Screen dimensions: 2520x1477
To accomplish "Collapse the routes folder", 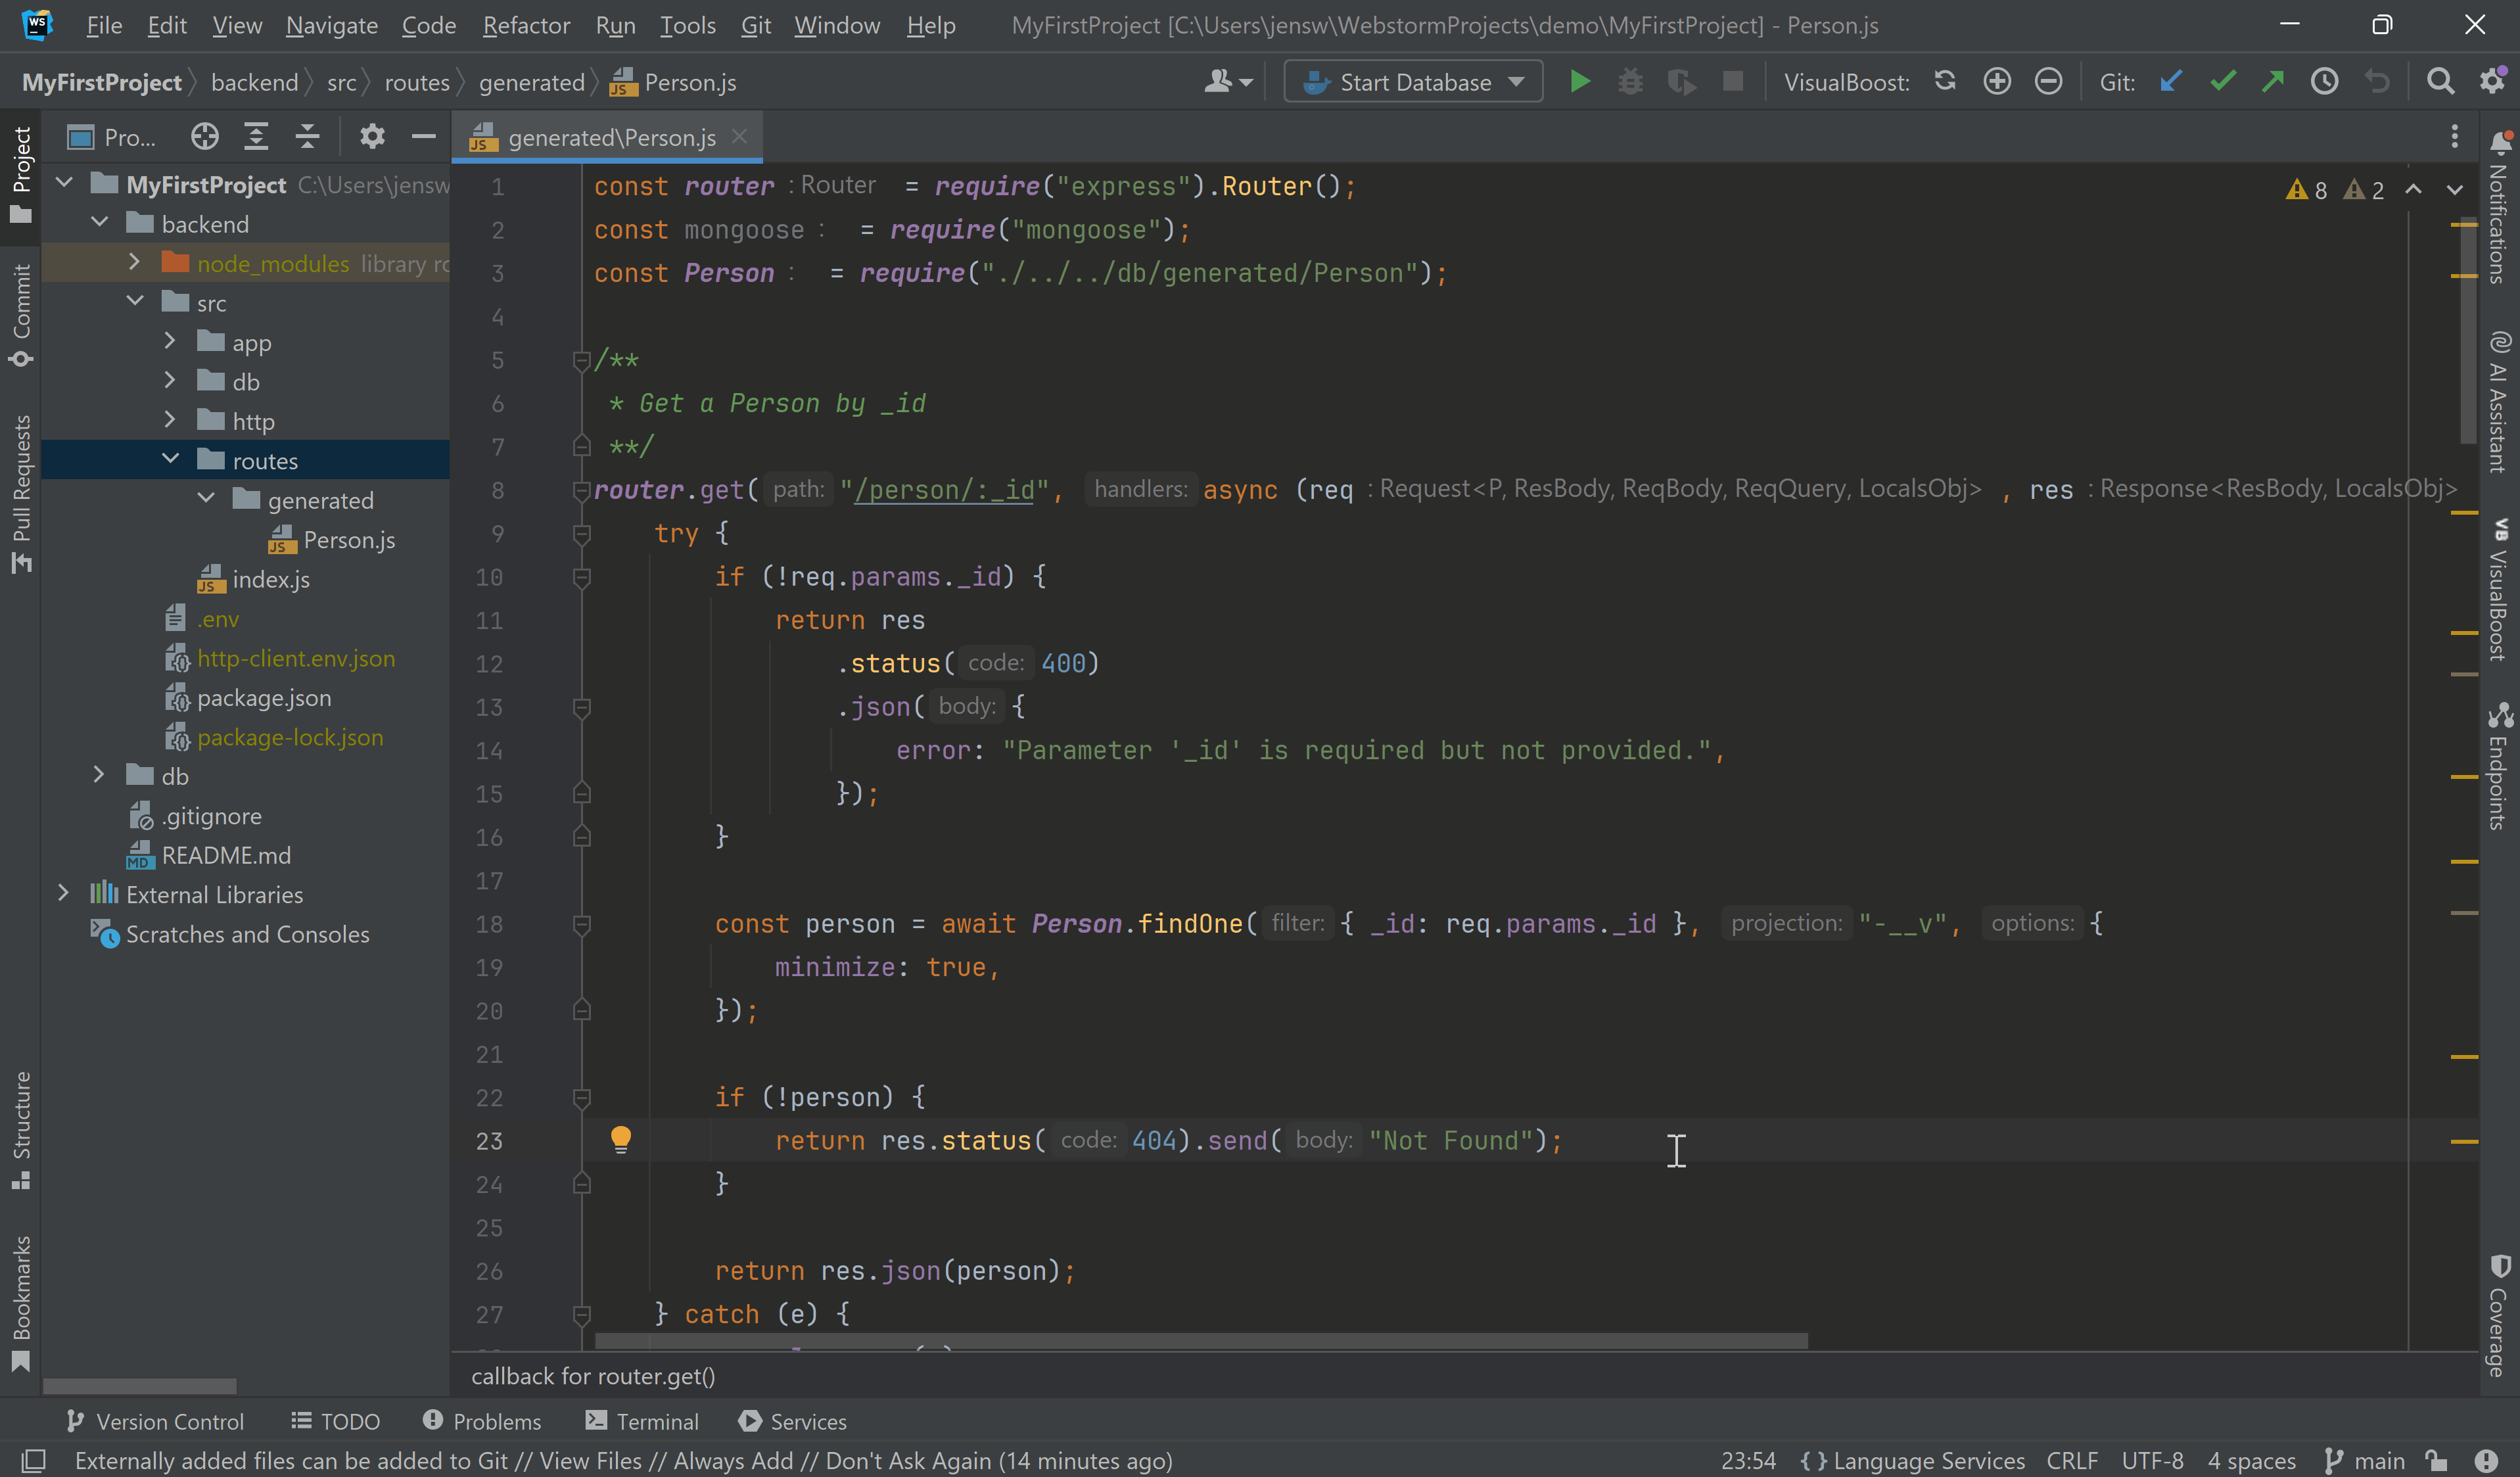I will coord(170,460).
